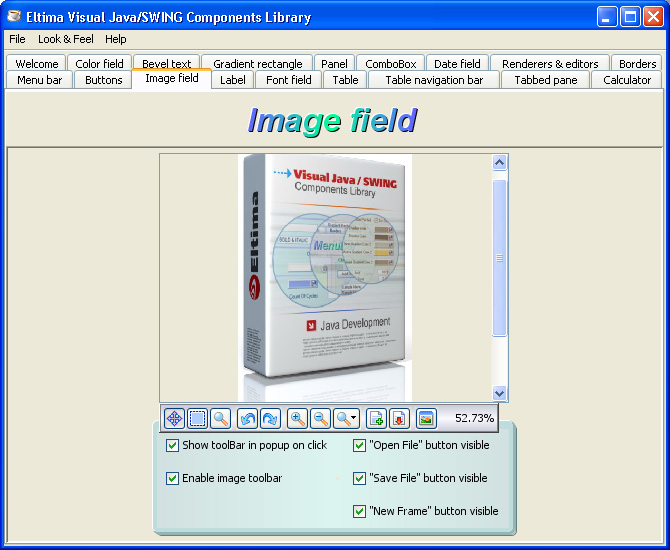Maximize the Eltima window
This screenshot has height=550, width=670.
(630, 17)
